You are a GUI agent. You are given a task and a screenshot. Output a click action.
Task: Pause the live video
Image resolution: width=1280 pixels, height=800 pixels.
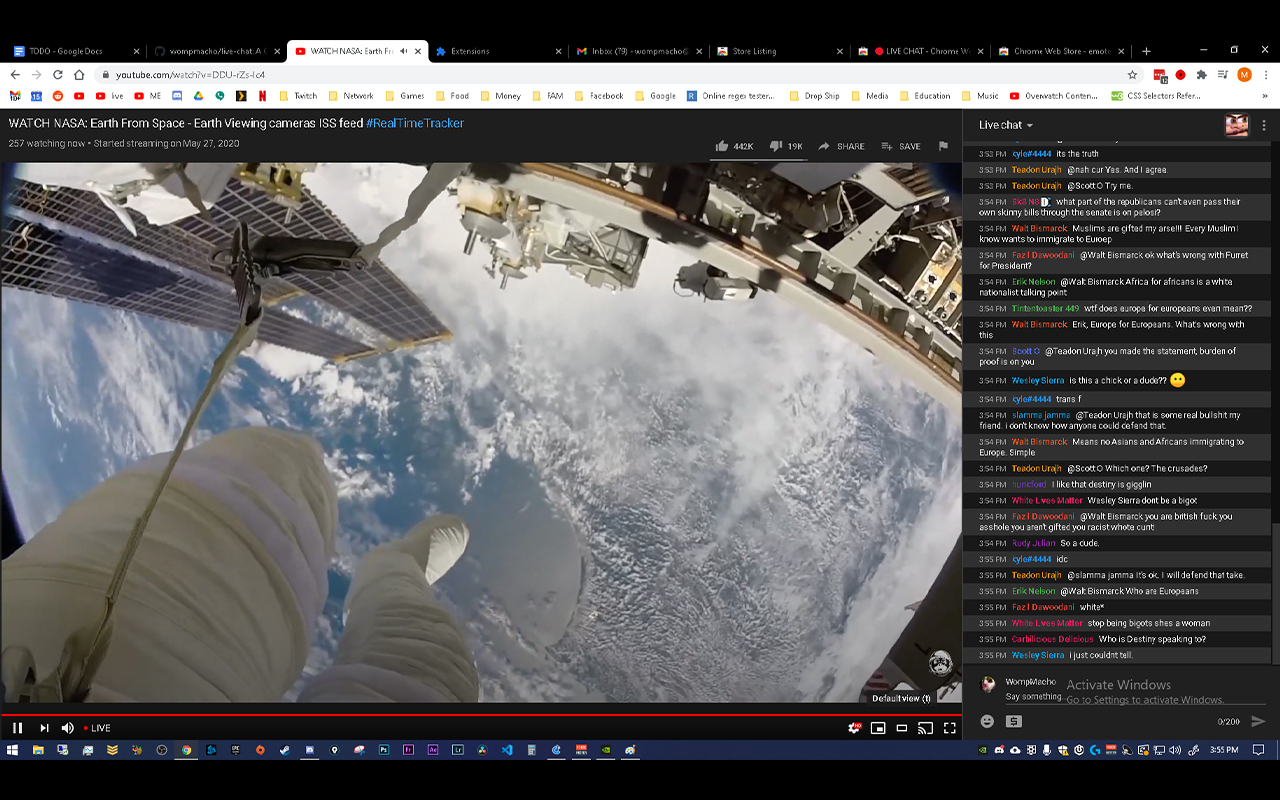17,728
